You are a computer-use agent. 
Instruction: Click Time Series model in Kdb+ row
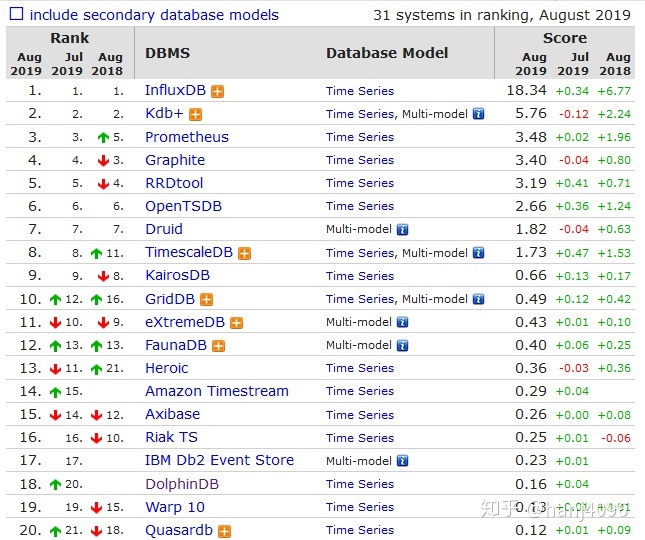click(360, 114)
